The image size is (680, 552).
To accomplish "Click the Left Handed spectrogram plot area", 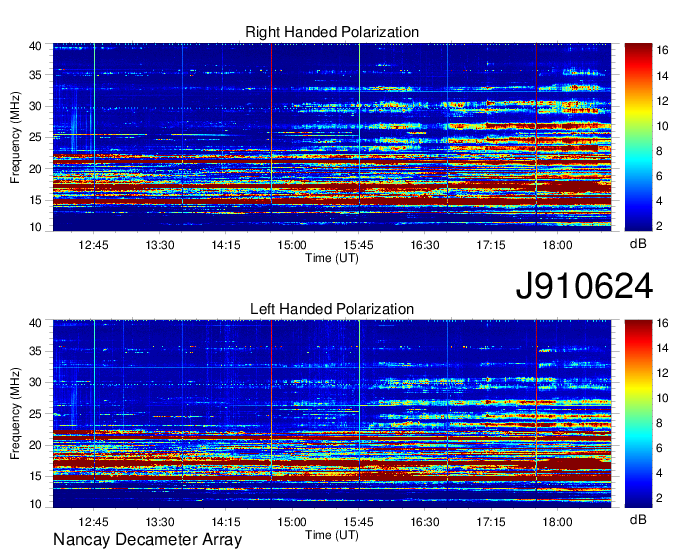I will pos(332,414).
